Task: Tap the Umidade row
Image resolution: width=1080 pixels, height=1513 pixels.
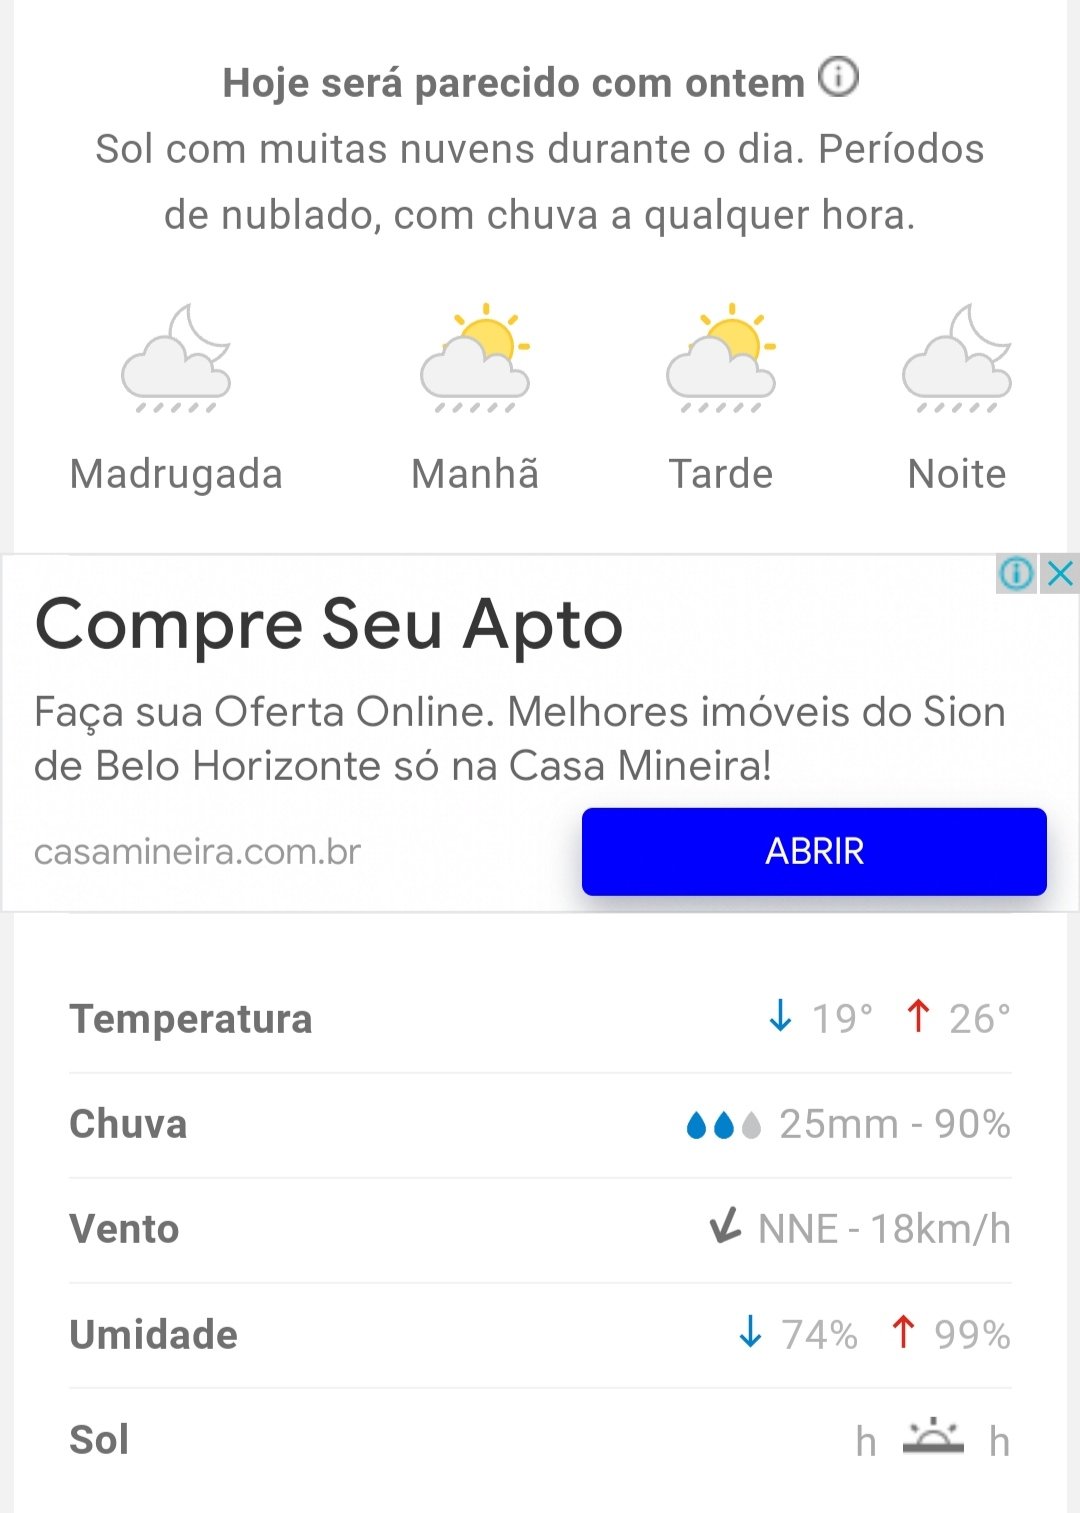Action: click(540, 1335)
